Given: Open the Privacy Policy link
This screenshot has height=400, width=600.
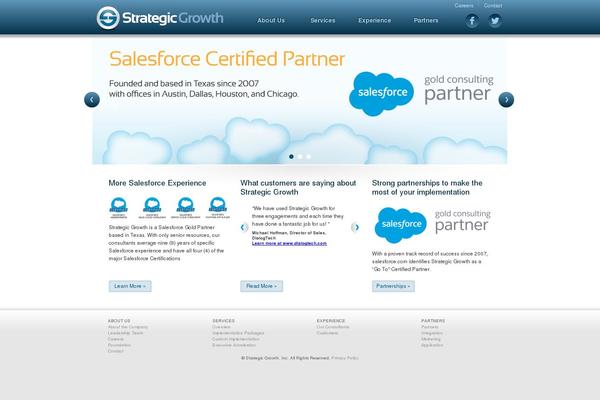Looking at the screenshot, I should pos(345,358).
